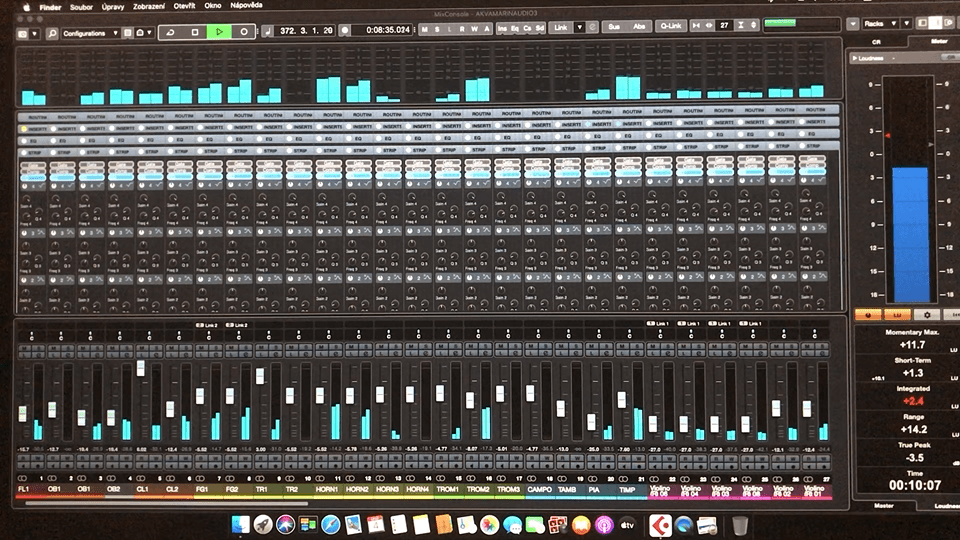
Task: Click the Q-Link button
Action: tap(668, 27)
